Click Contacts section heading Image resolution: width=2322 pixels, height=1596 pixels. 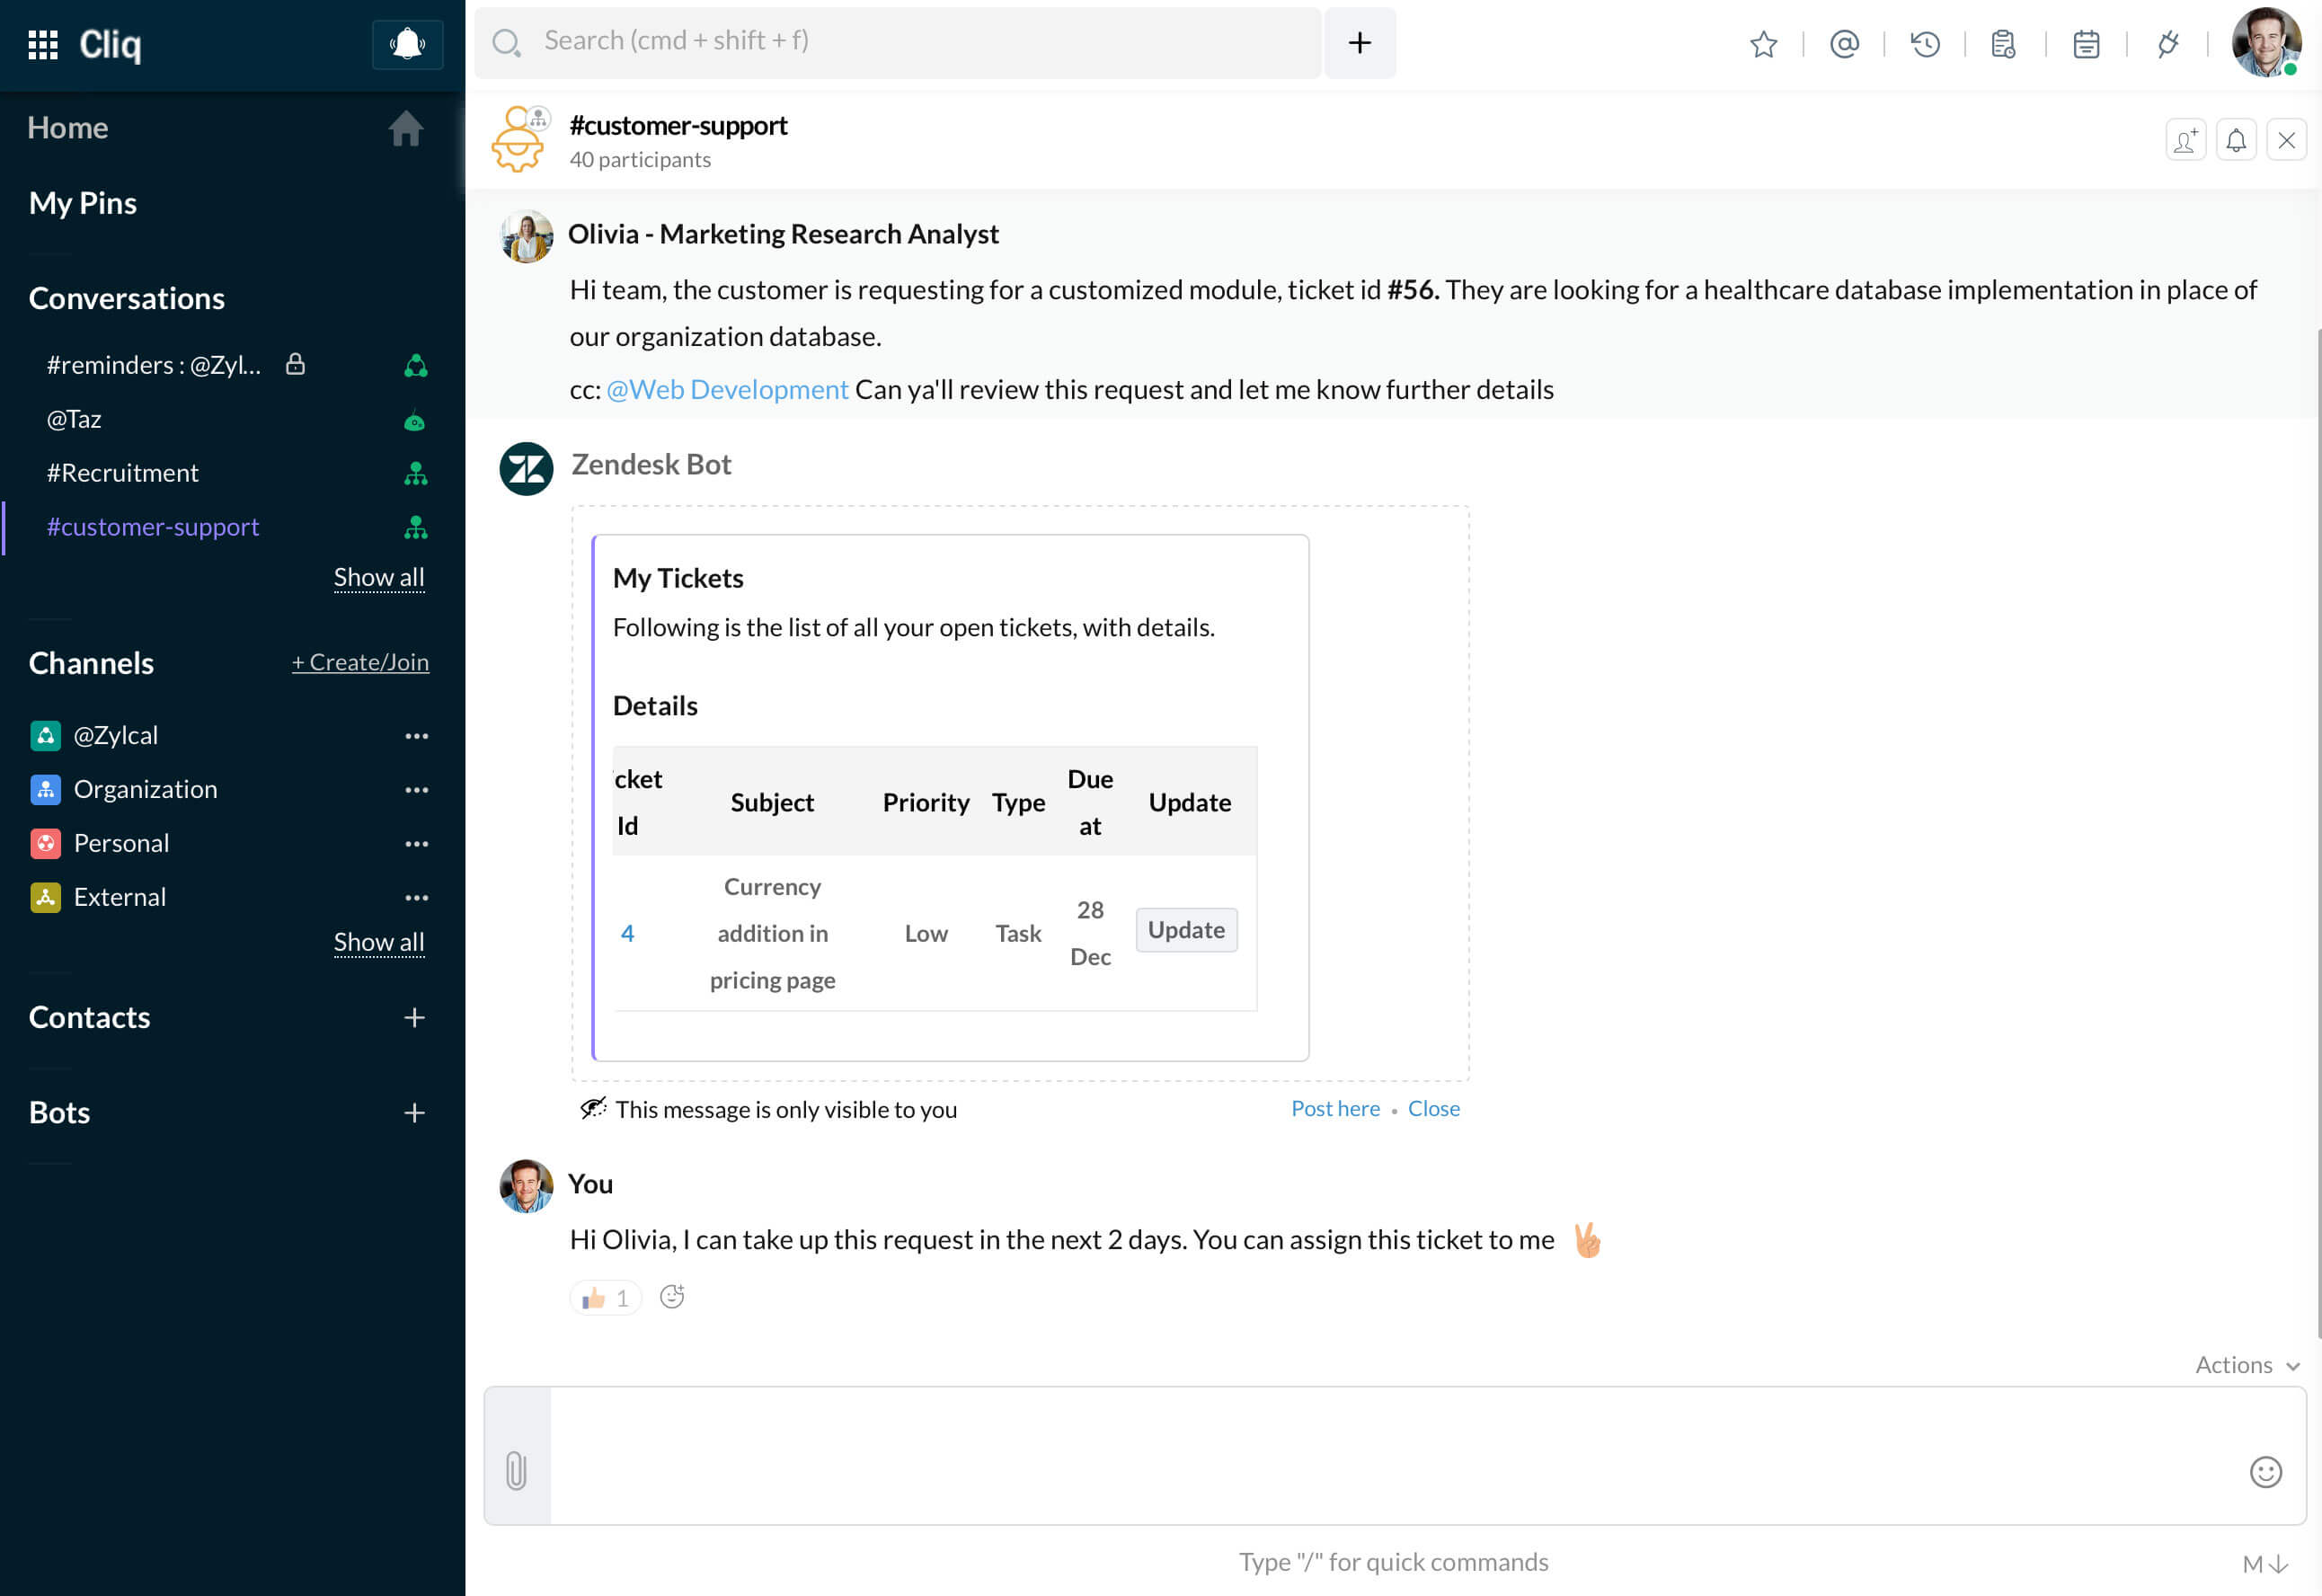click(90, 1017)
